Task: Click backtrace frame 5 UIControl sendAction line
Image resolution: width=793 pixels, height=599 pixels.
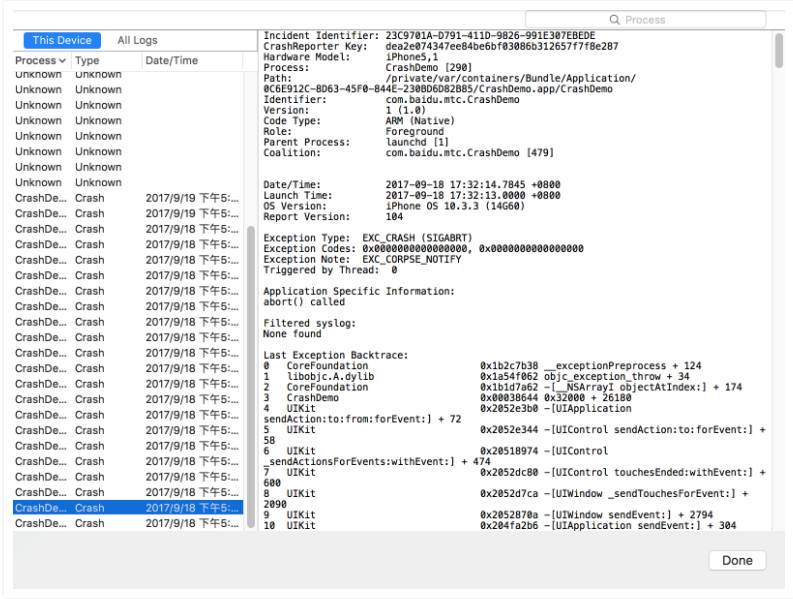Action: pos(514,435)
